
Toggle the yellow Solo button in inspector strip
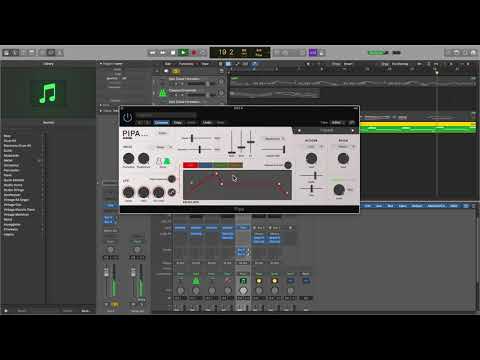[x=115, y=304]
